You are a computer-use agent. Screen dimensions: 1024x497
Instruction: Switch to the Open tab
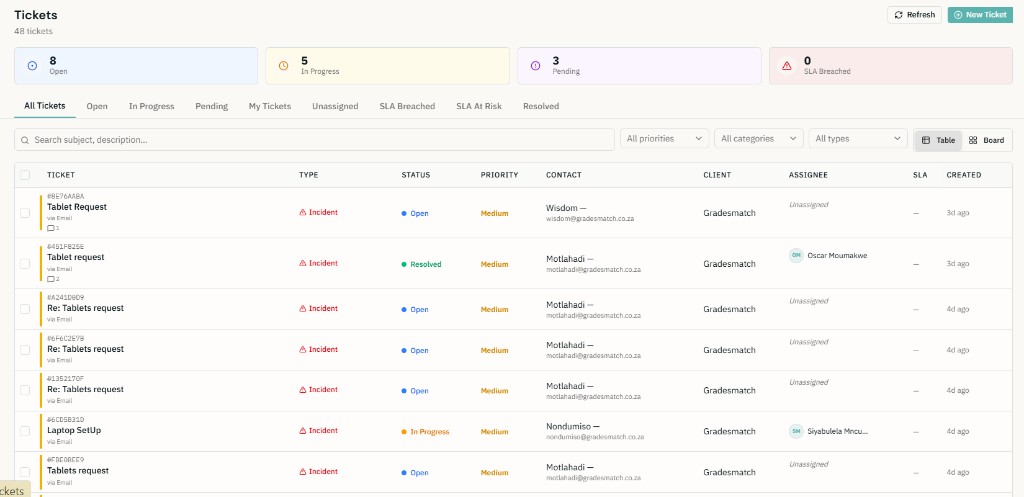(x=97, y=106)
